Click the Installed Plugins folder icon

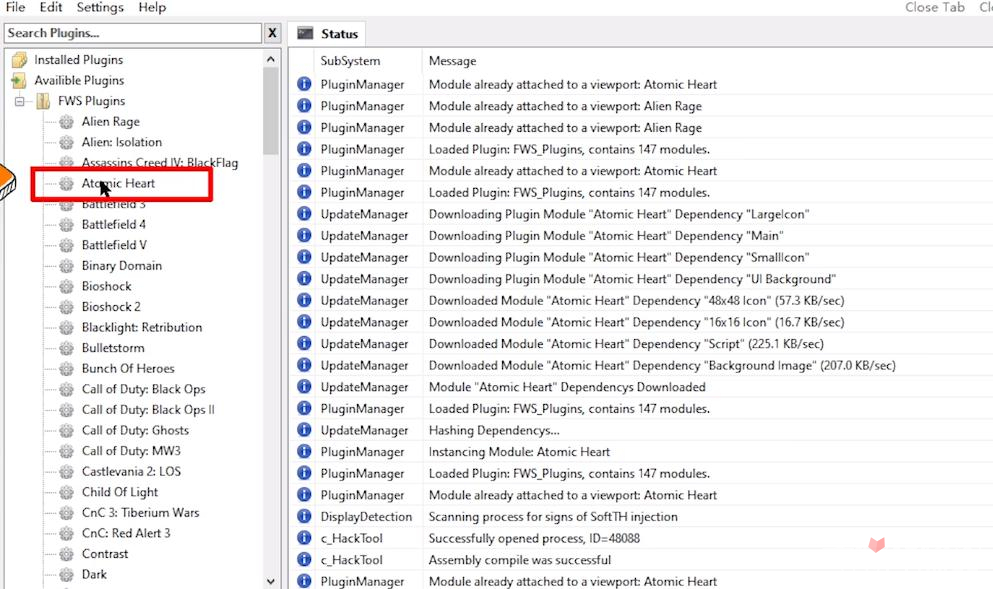[20, 60]
